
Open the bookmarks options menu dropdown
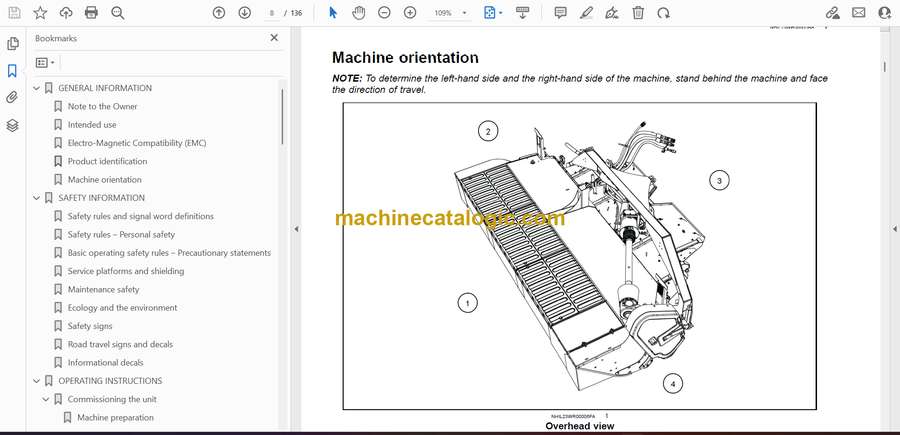point(46,62)
